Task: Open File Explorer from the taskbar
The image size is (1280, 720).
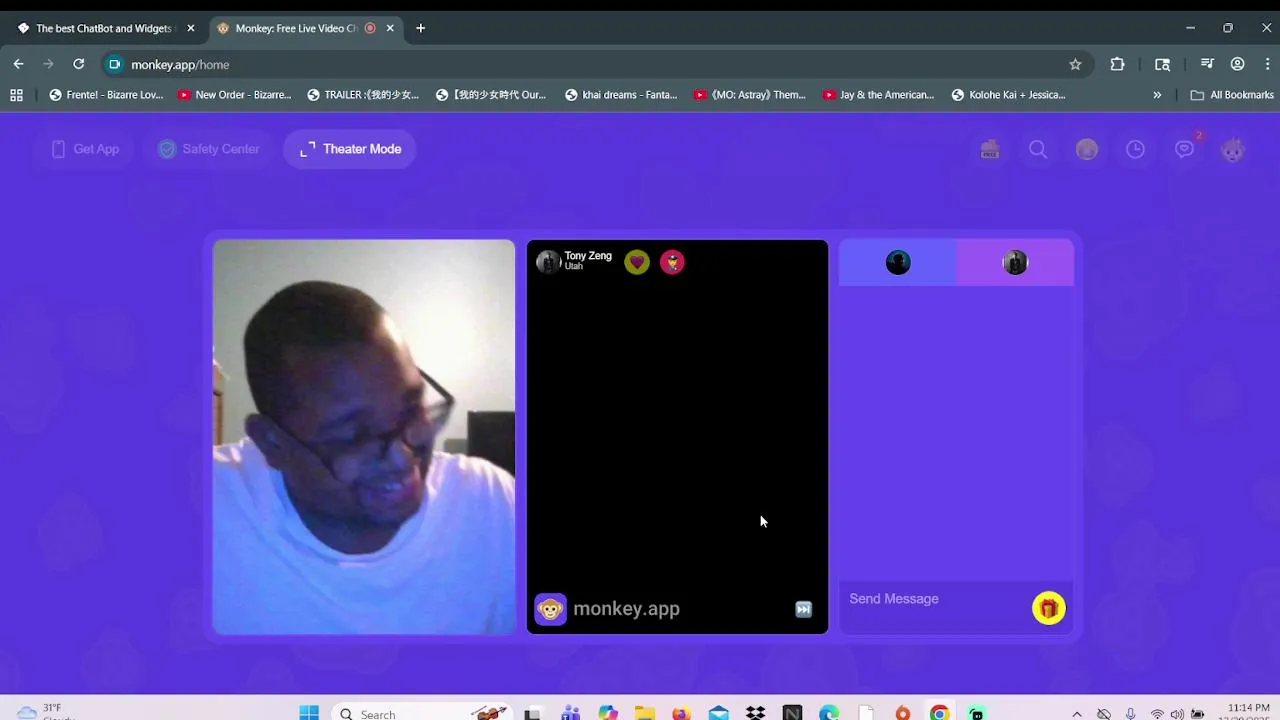Action: [645, 713]
